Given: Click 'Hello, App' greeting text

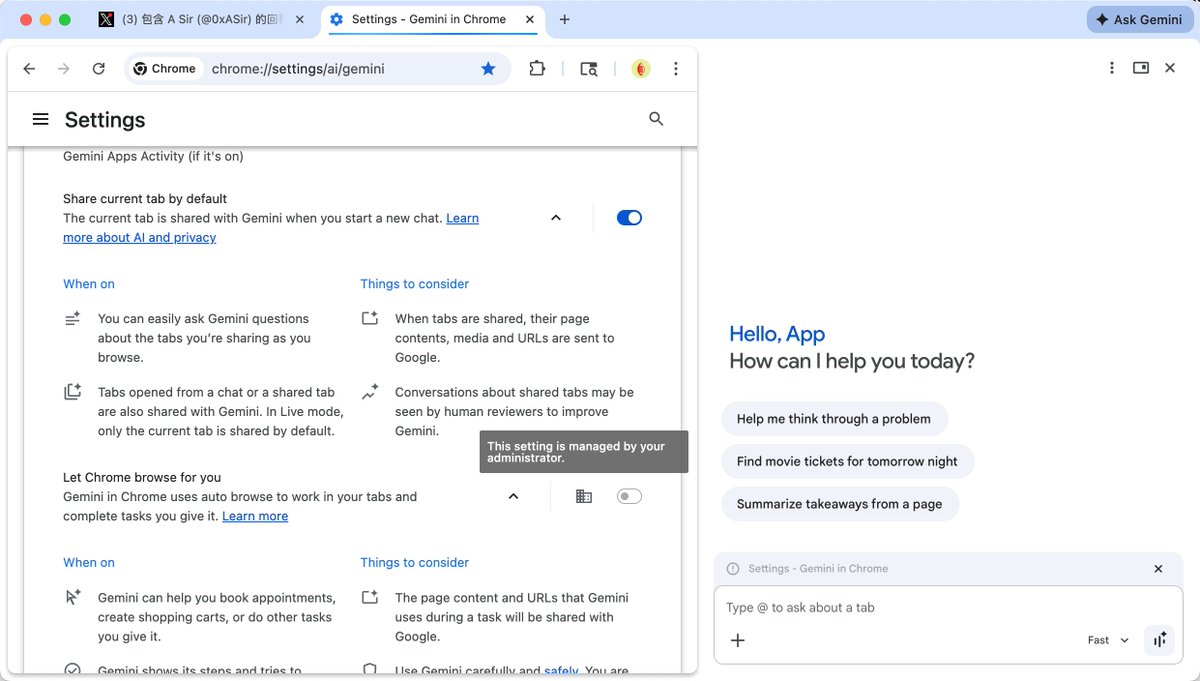Looking at the screenshot, I should coord(777,334).
